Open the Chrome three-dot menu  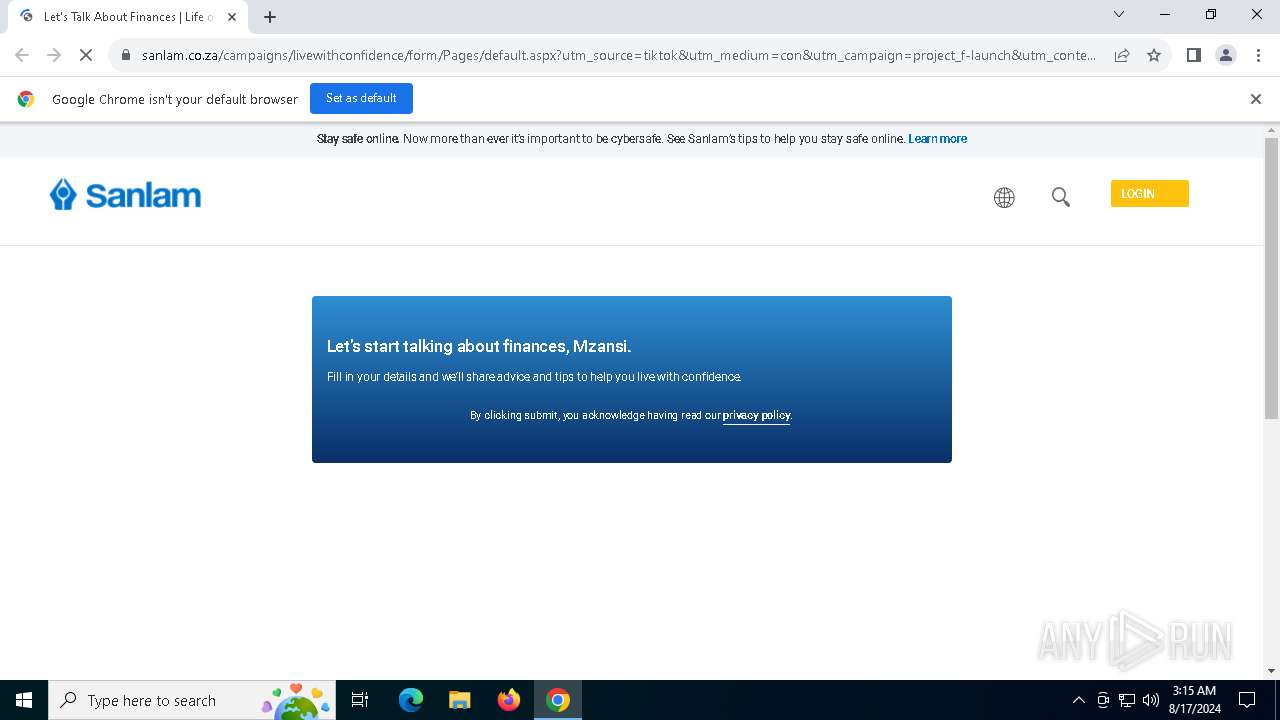pos(1258,55)
